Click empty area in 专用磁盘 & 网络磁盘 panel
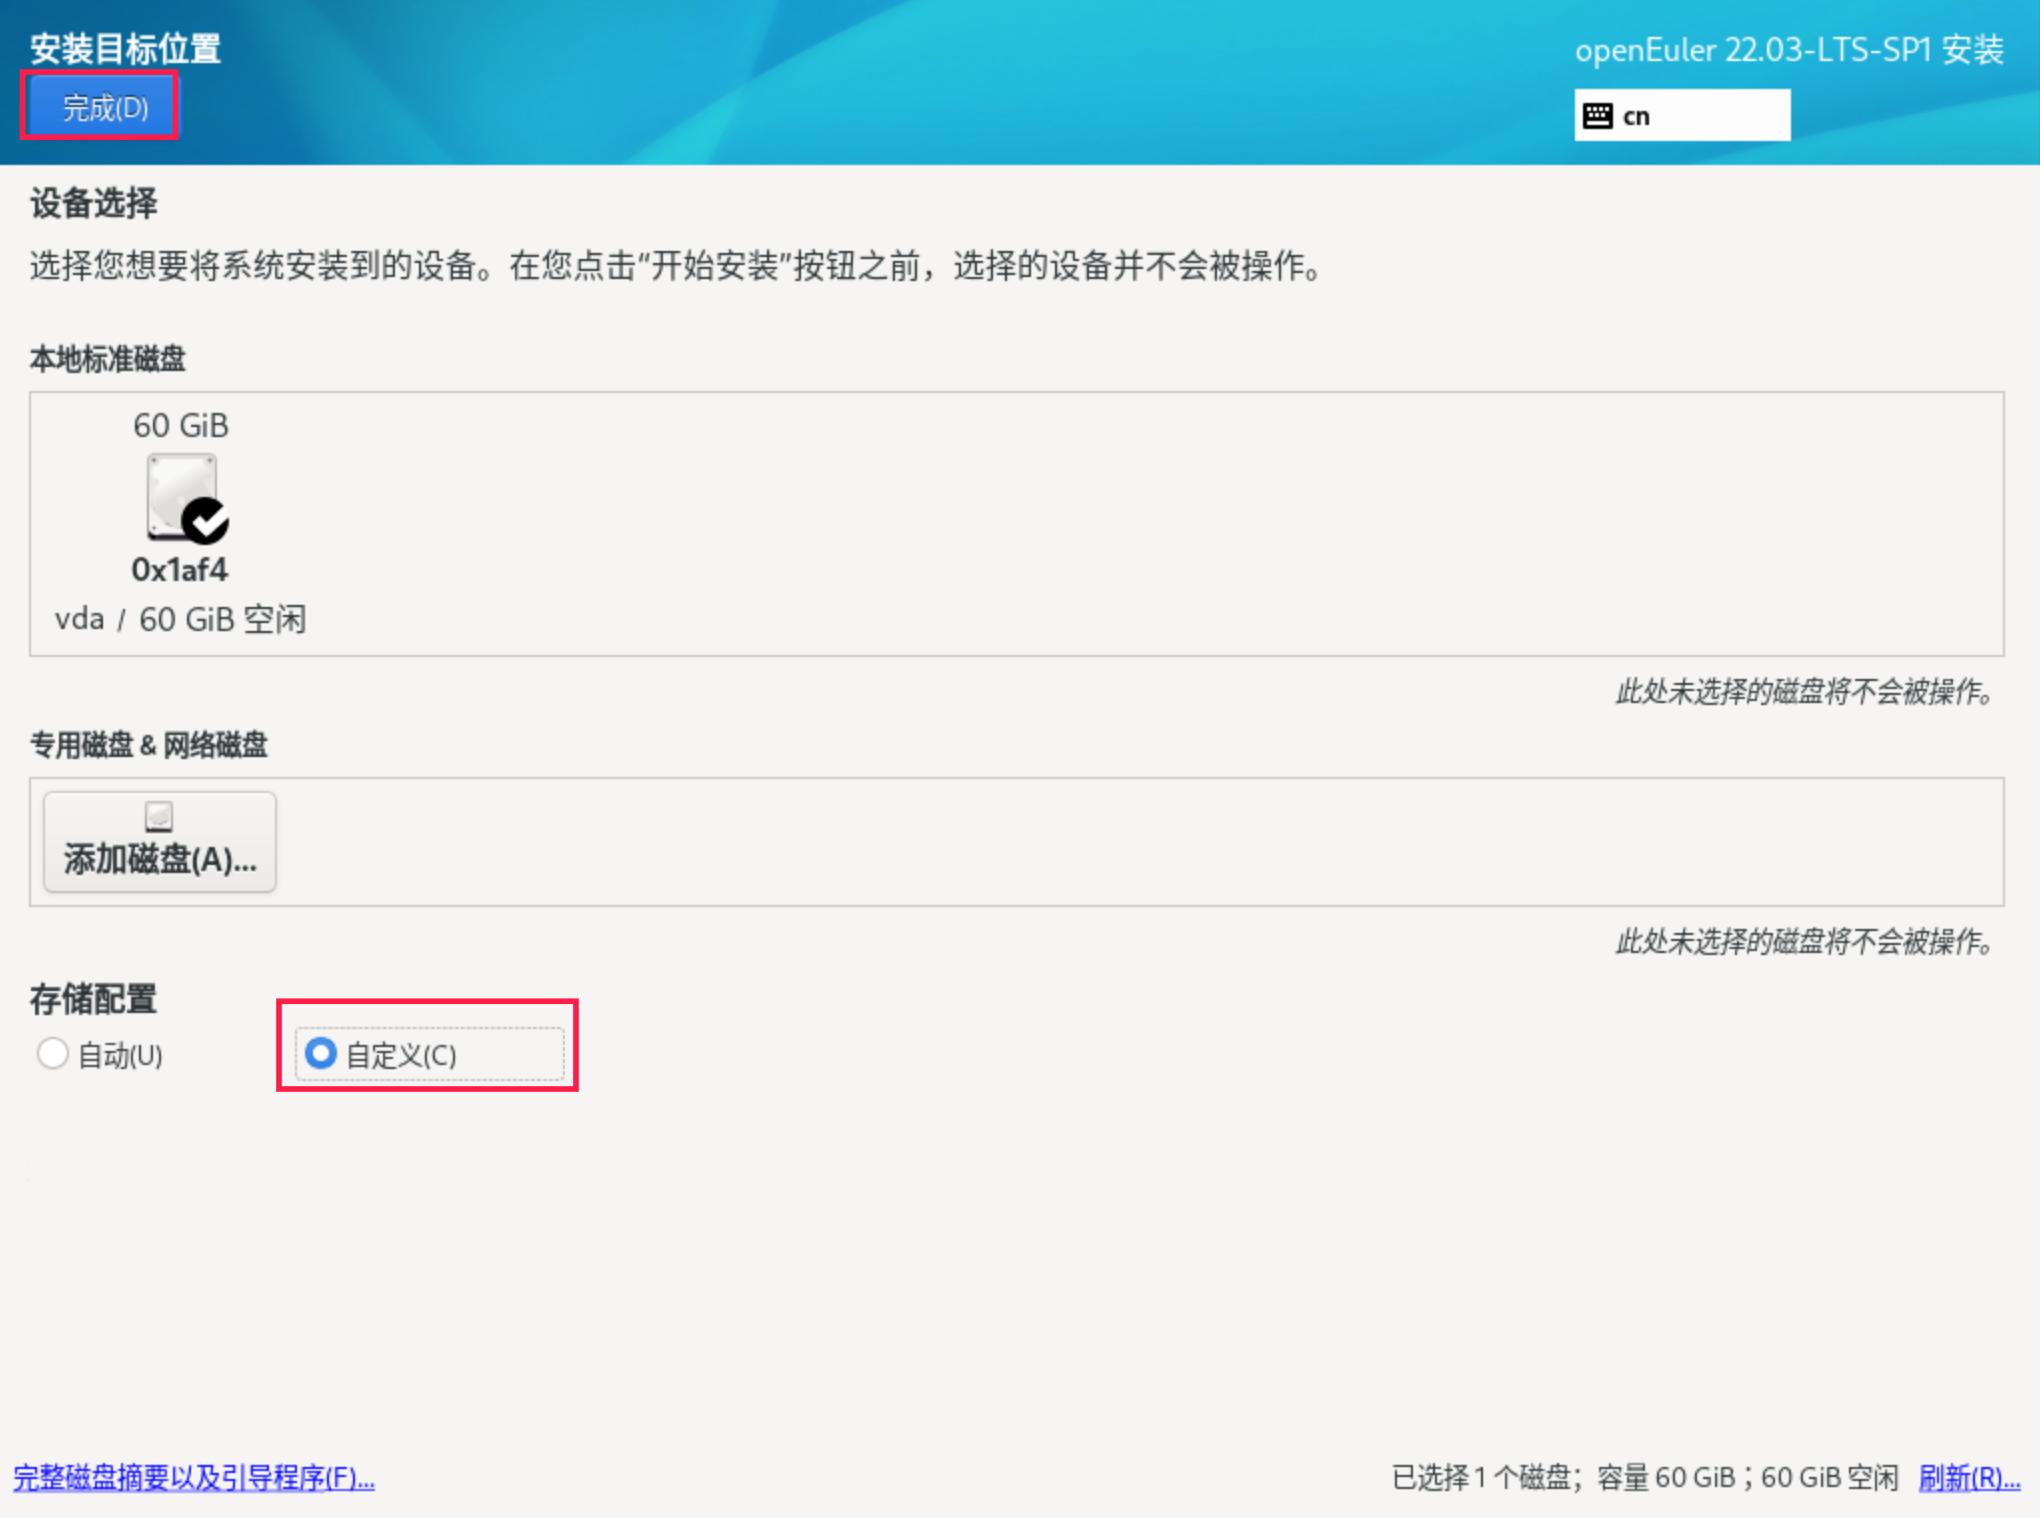The width and height of the screenshot is (2040, 1518). click(1100, 842)
